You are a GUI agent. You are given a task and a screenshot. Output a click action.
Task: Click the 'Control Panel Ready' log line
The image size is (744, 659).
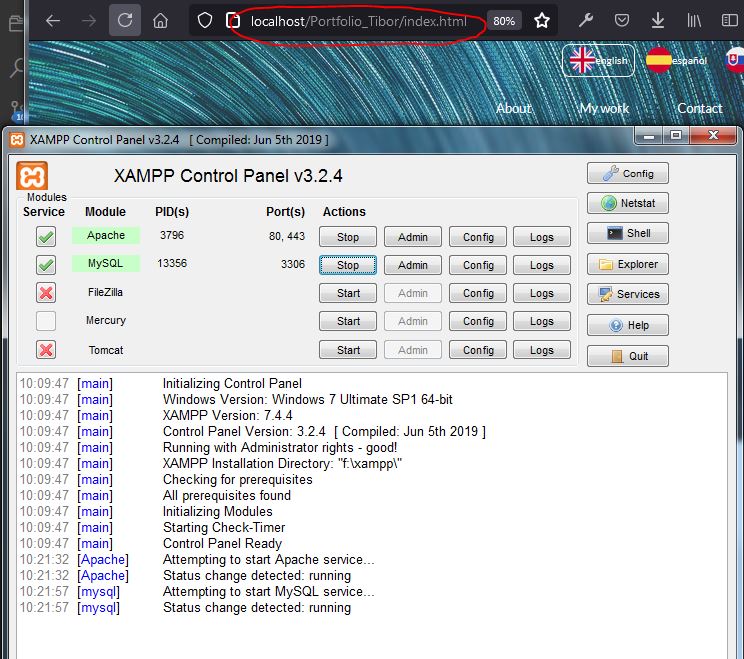[223, 543]
